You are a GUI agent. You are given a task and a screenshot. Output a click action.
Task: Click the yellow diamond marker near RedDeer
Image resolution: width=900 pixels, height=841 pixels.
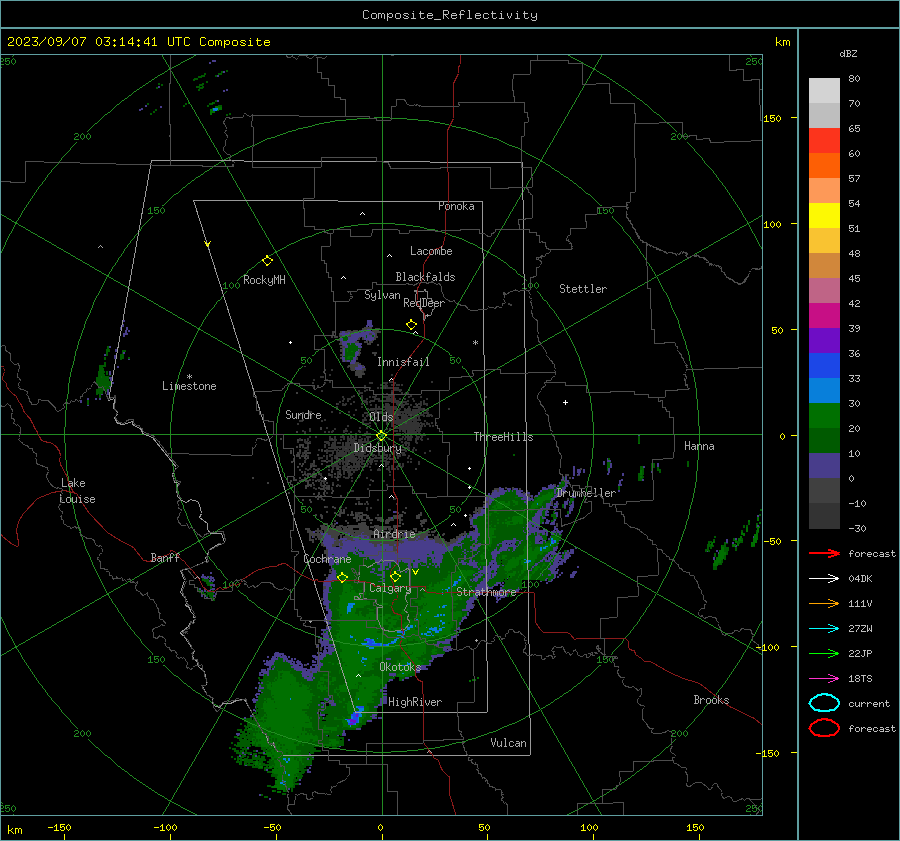[411, 324]
